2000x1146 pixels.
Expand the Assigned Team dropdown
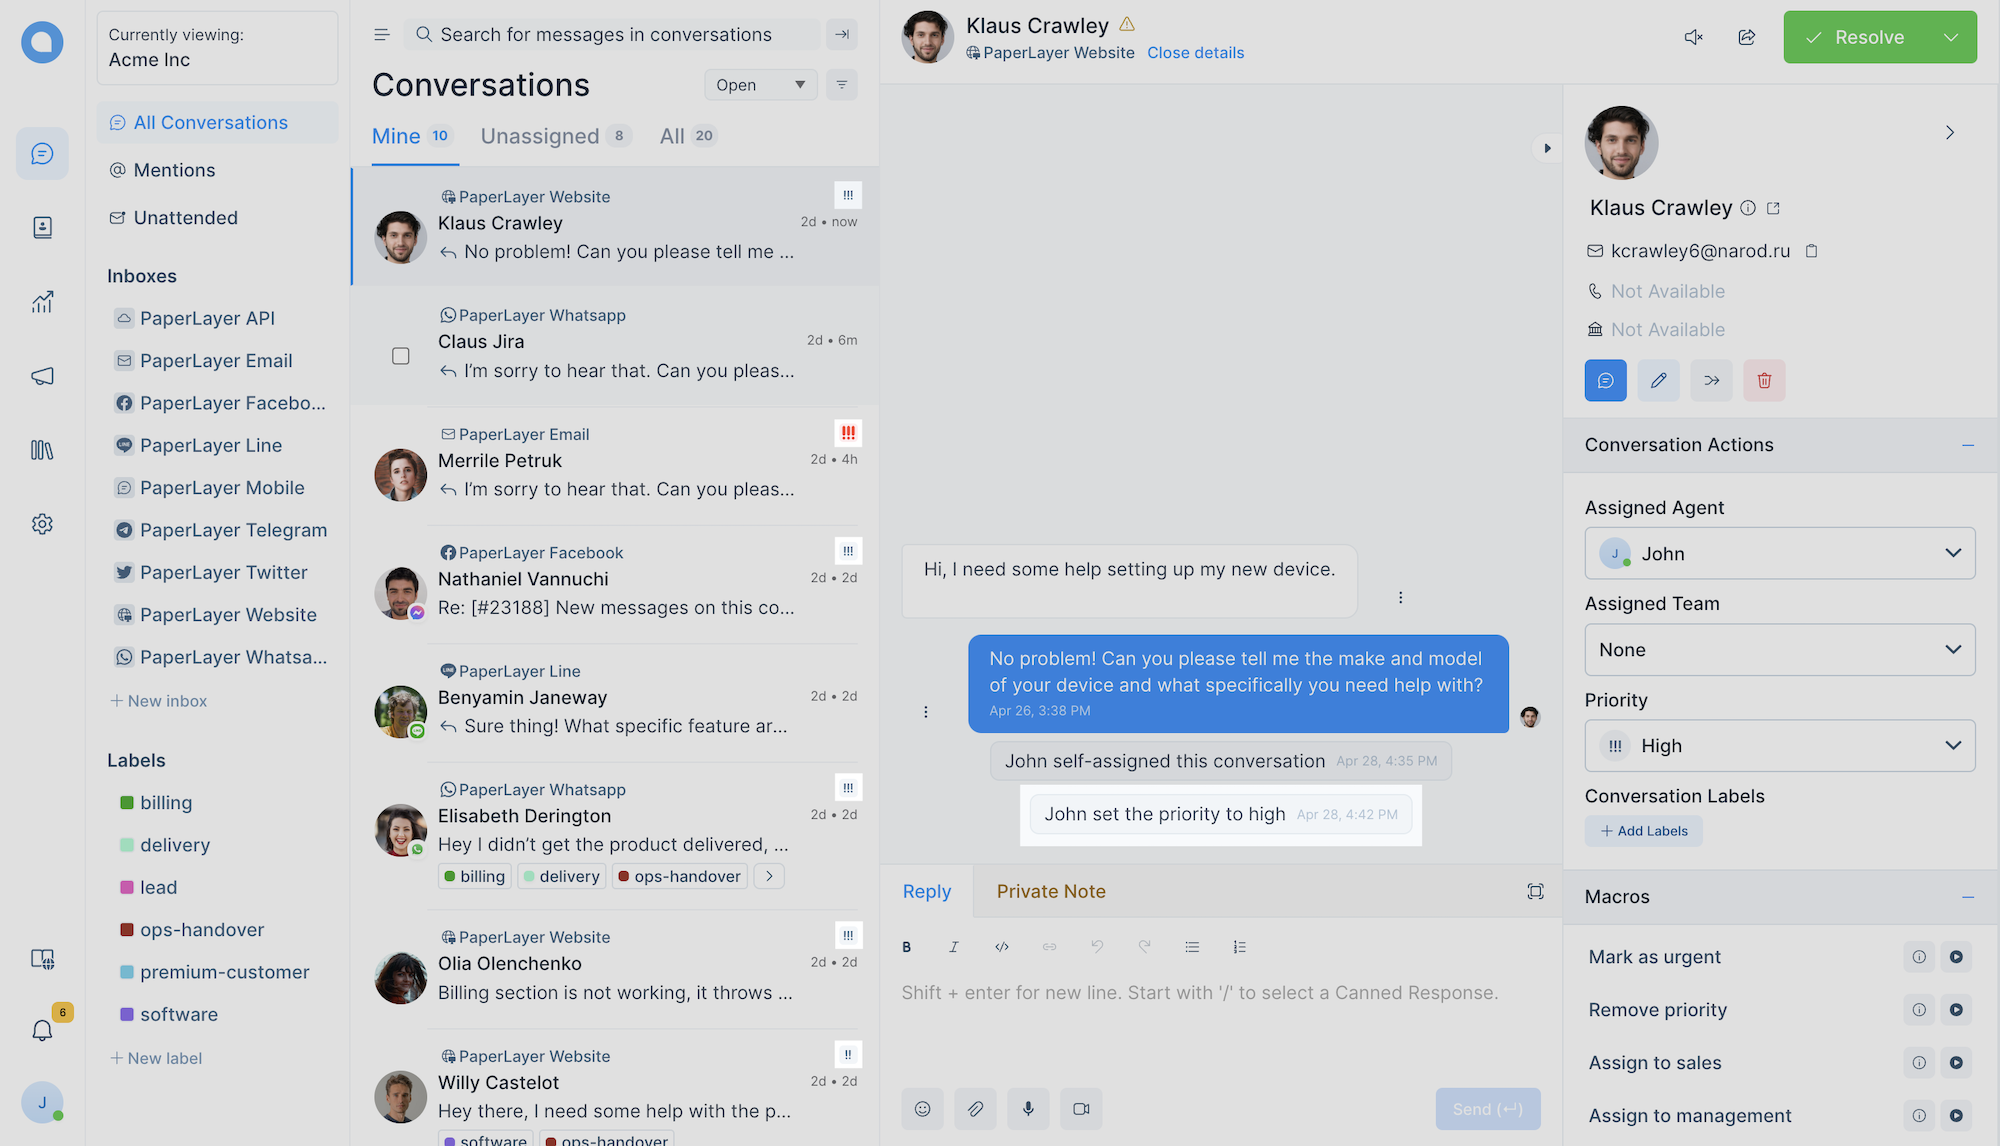click(x=1777, y=649)
